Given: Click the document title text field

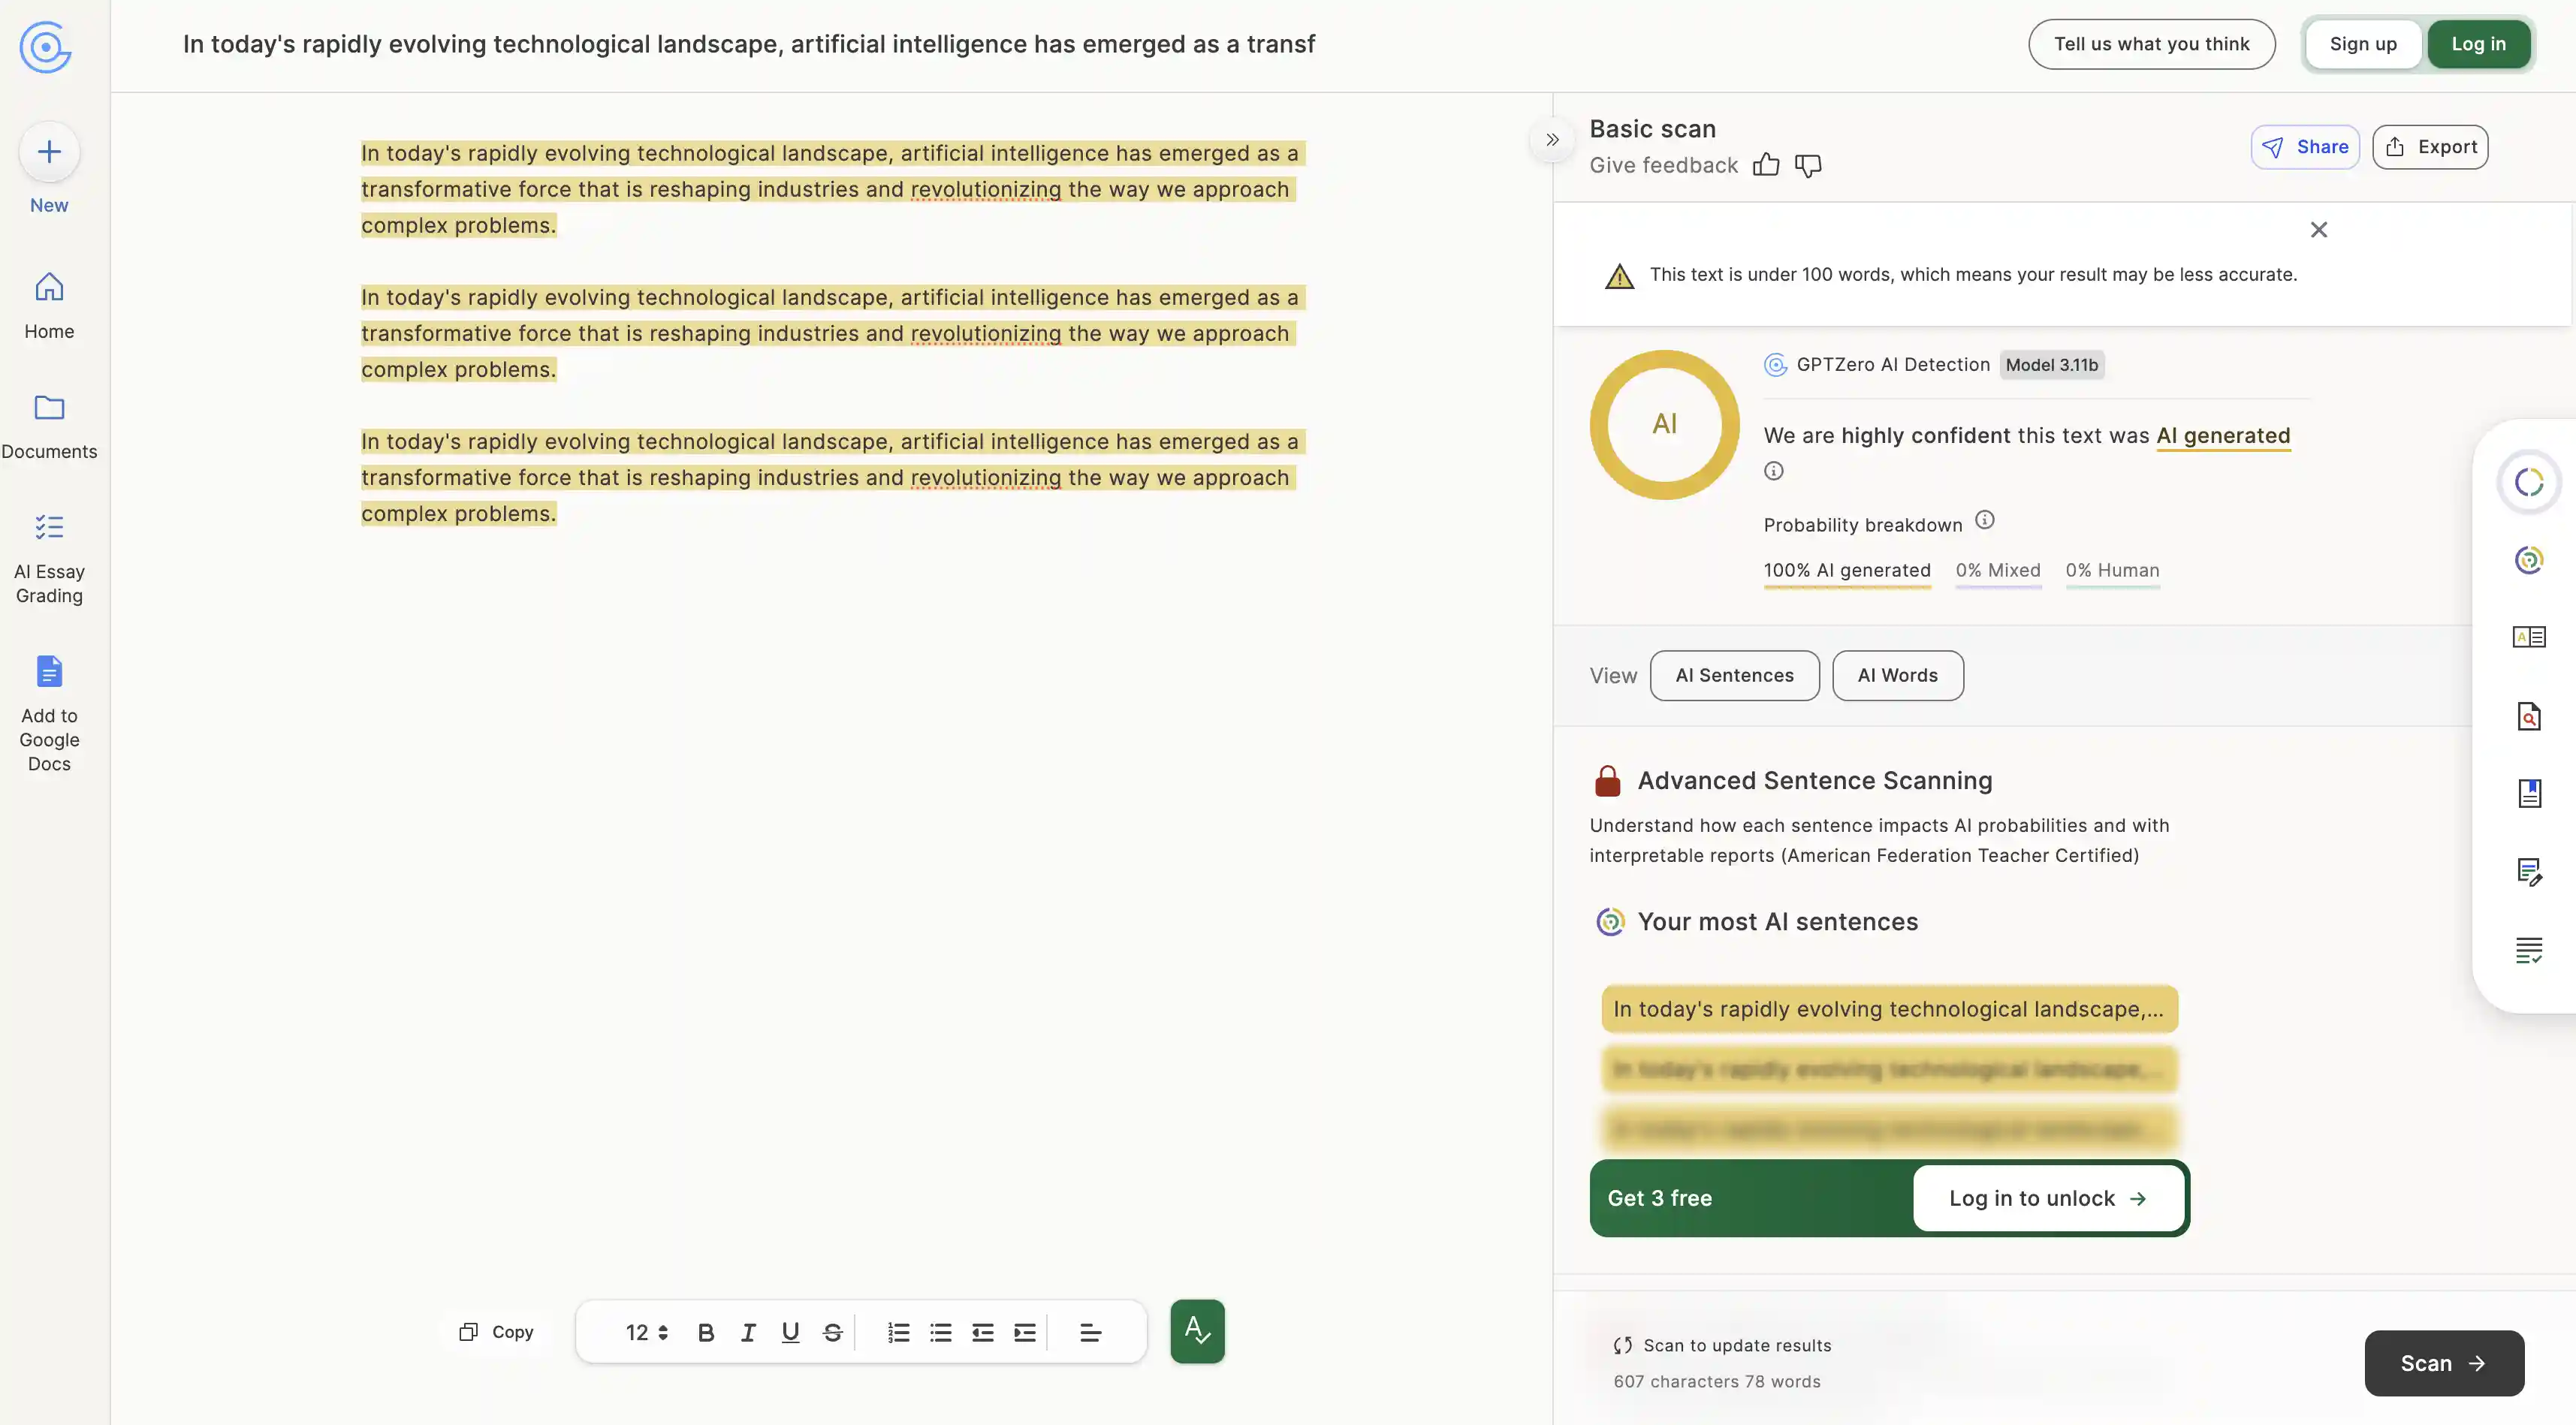Looking at the screenshot, I should pyautogui.click(x=748, y=44).
